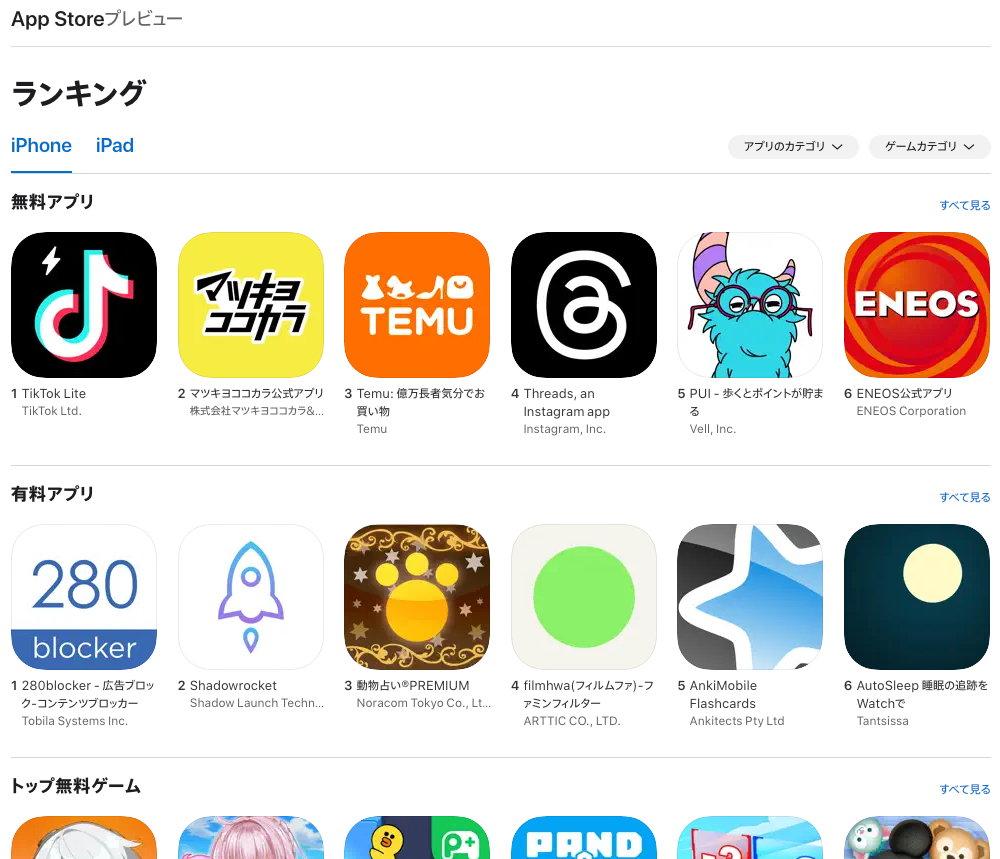
Task: Expand the ゲームカテゴリ dropdown
Action: tap(929, 147)
